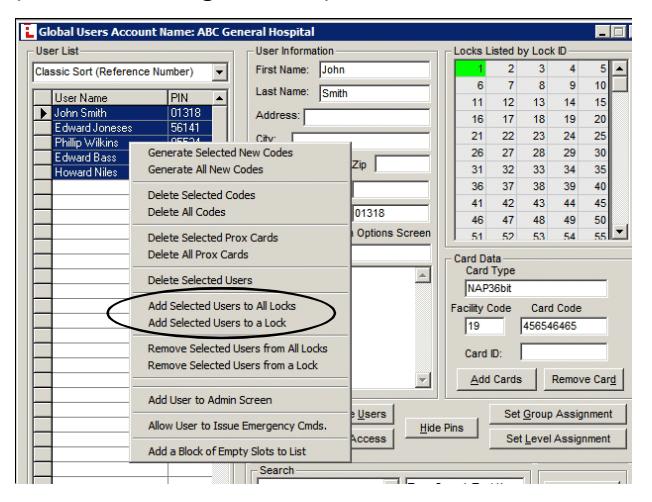Click the User List scroll up arrow
Screen dimensions: 652x502
pyautogui.click(x=220, y=98)
